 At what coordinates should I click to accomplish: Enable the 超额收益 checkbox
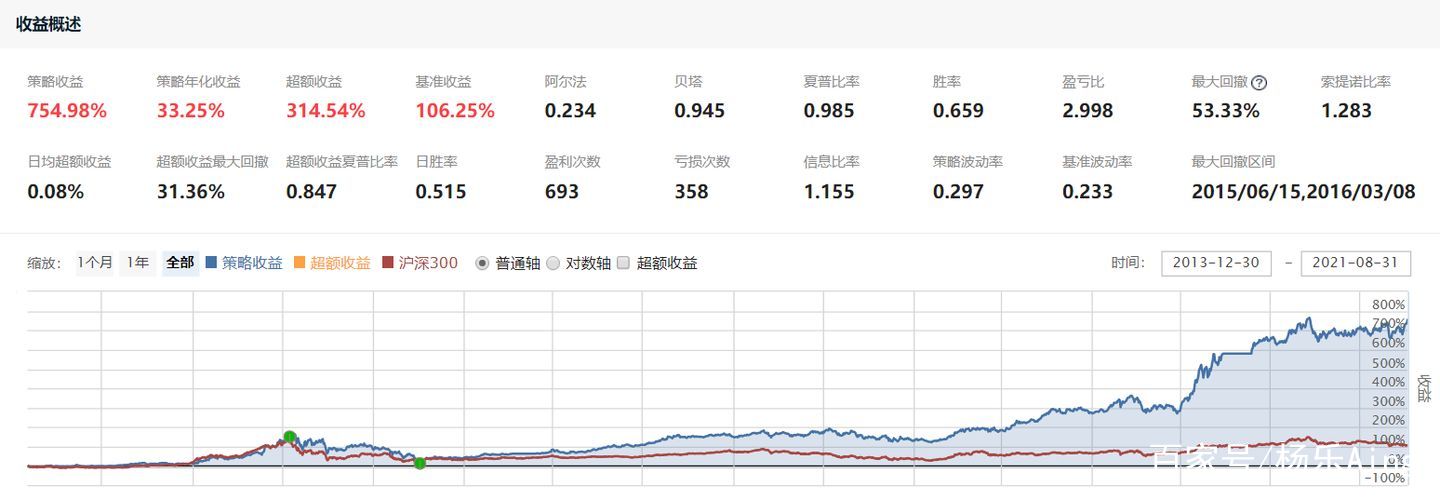(x=623, y=263)
